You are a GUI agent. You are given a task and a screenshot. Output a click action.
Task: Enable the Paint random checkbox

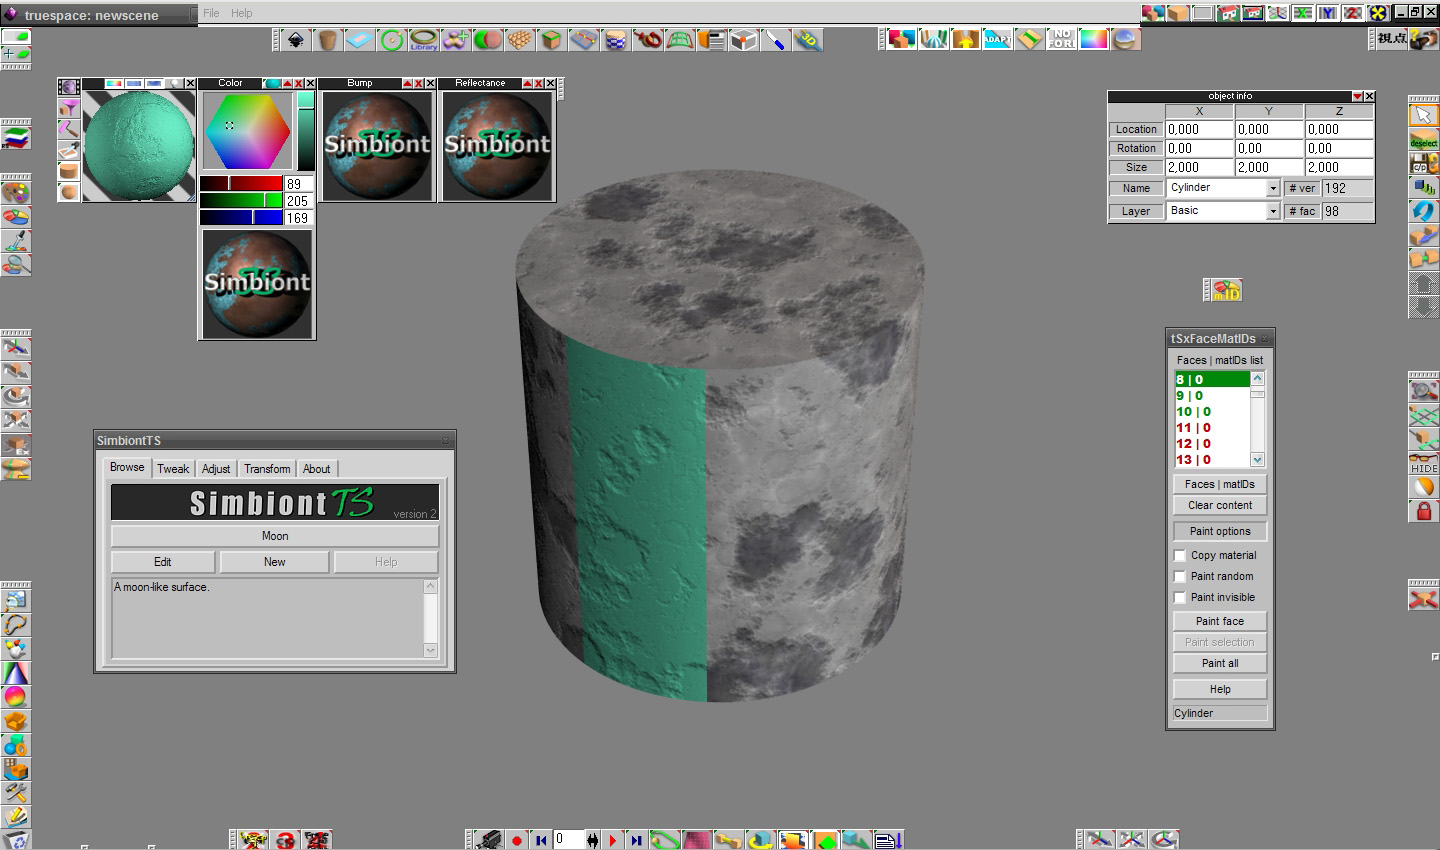pyautogui.click(x=1180, y=577)
